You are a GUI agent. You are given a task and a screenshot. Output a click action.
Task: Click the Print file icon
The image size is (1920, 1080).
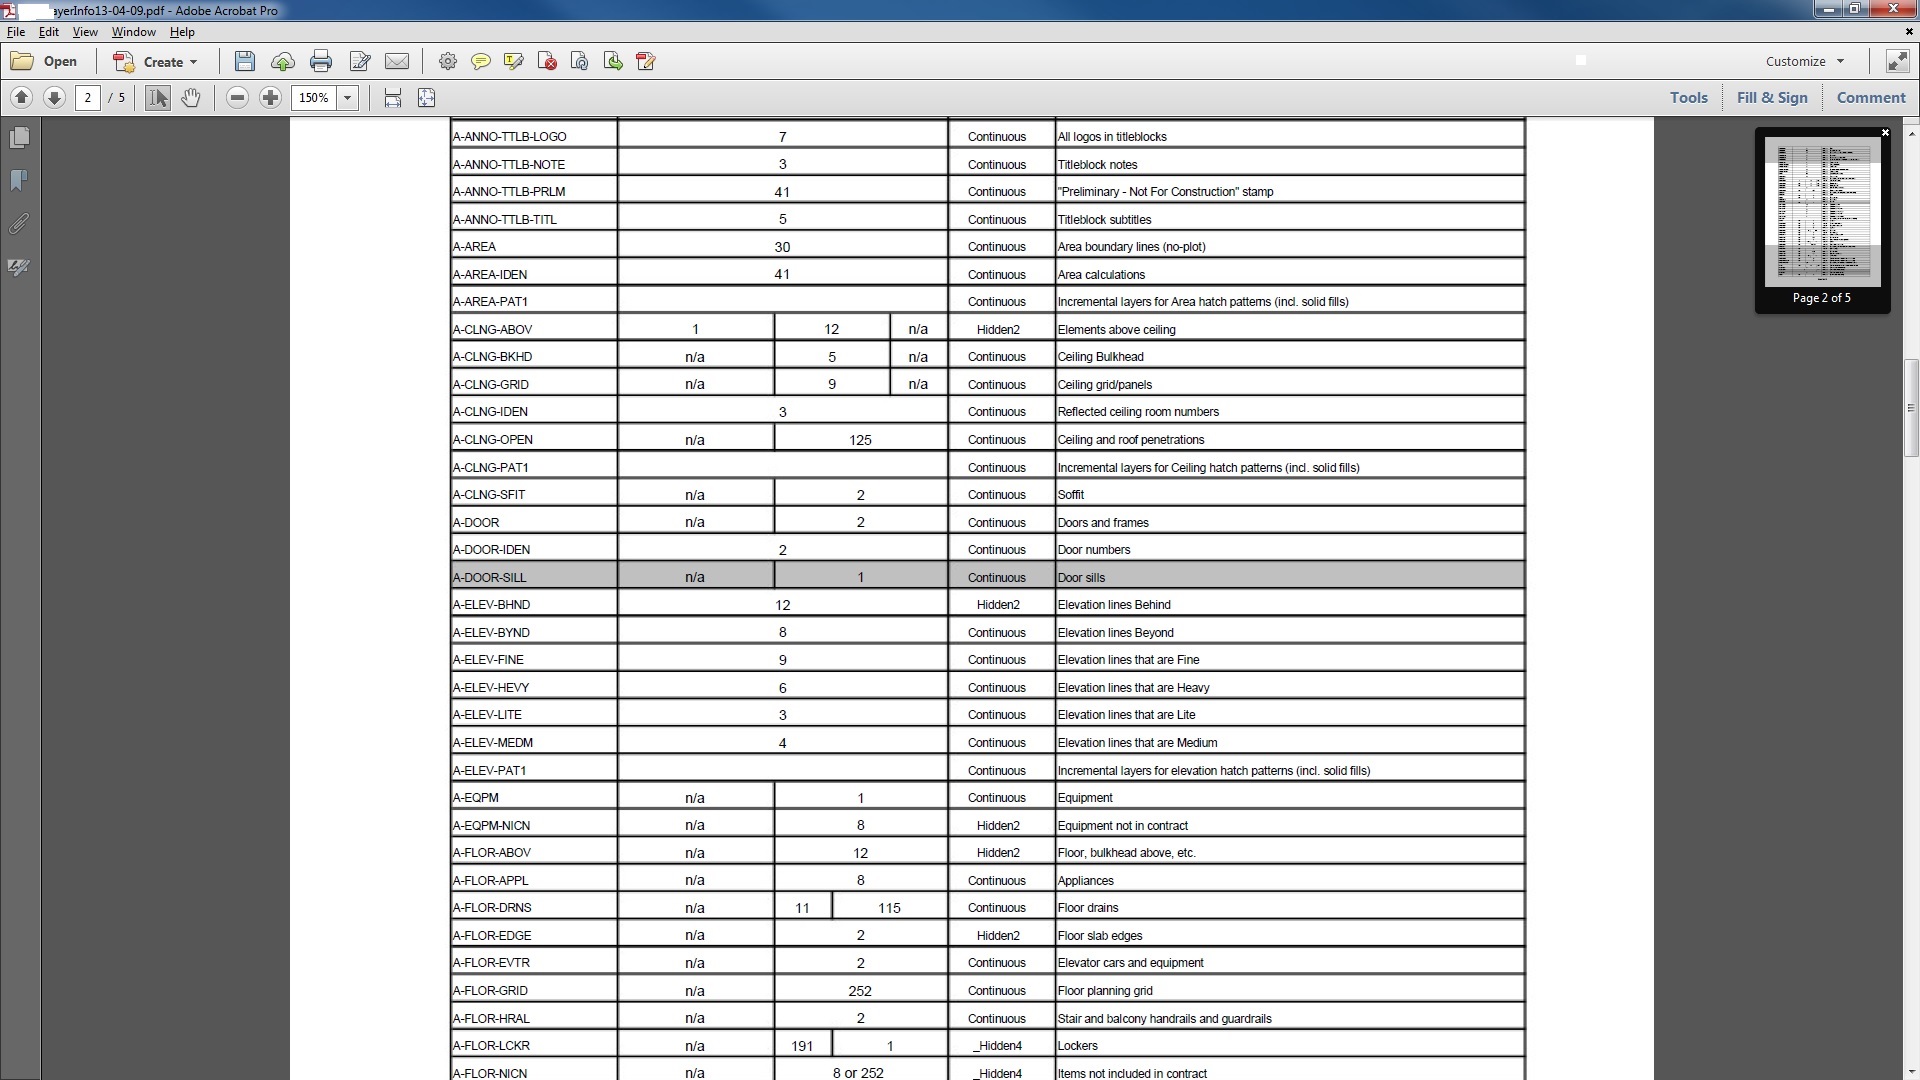coord(320,62)
